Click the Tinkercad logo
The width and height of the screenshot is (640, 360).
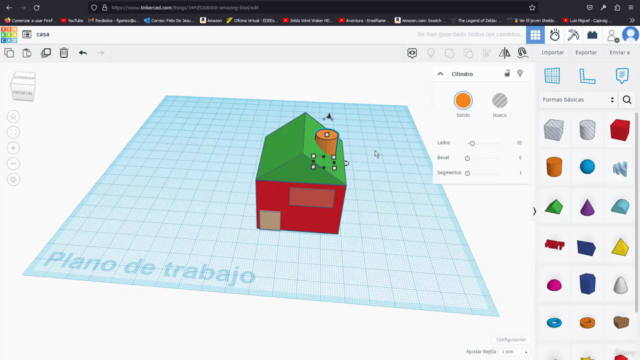[9, 35]
